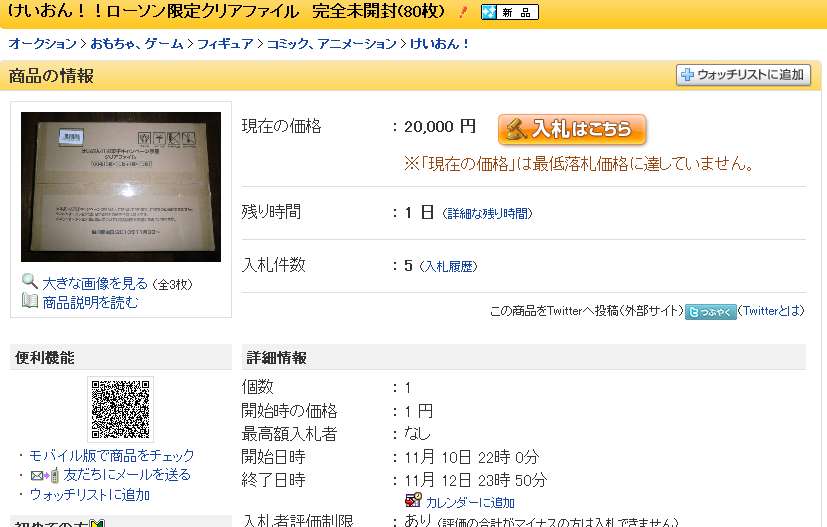The width and height of the screenshot is (827, 527).
Task: Click the plus icon on watchlist button
Action: tap(687, 75)
